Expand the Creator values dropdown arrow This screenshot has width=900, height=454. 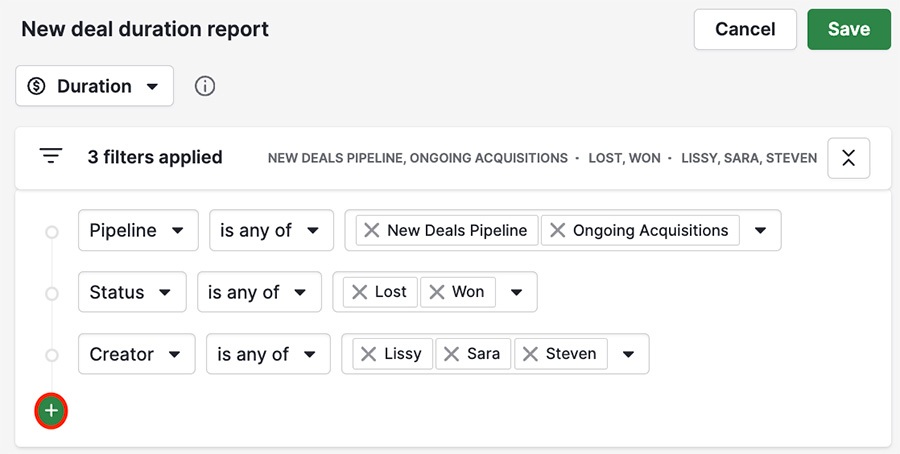pos(629,354)
